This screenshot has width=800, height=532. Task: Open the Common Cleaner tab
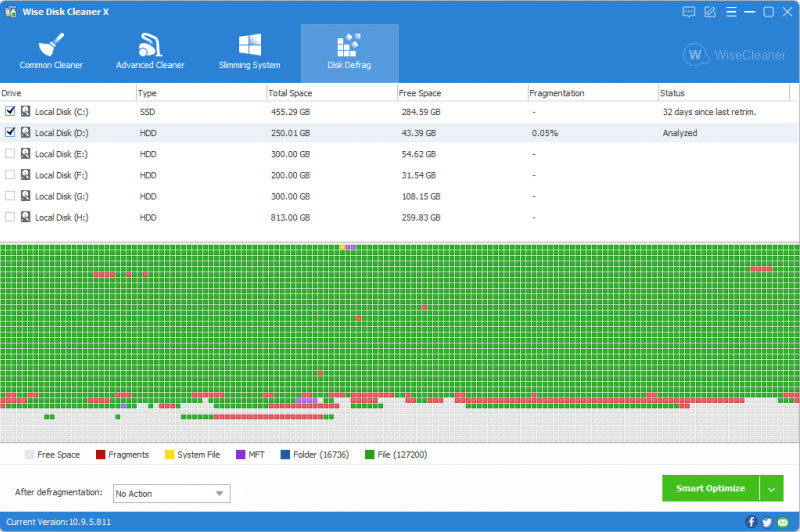coord(51,53)
